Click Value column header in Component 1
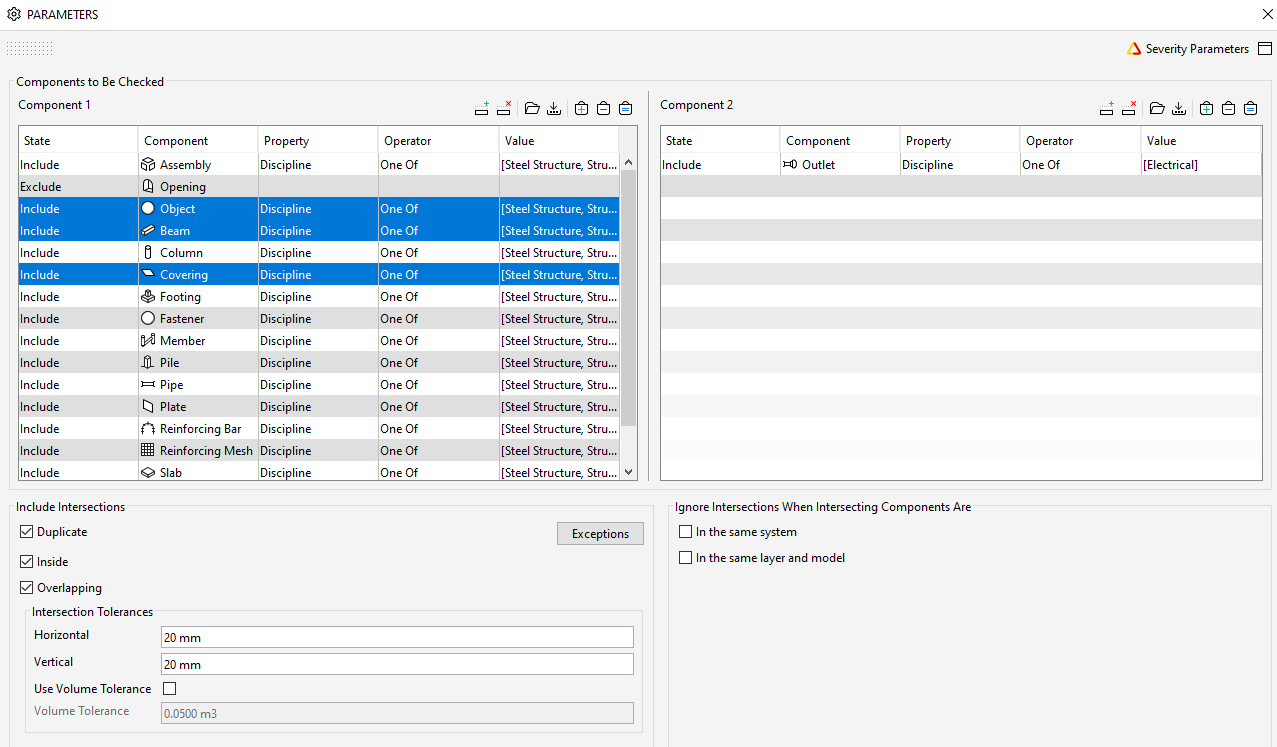Screen dimensions: 1277x747 558,141
